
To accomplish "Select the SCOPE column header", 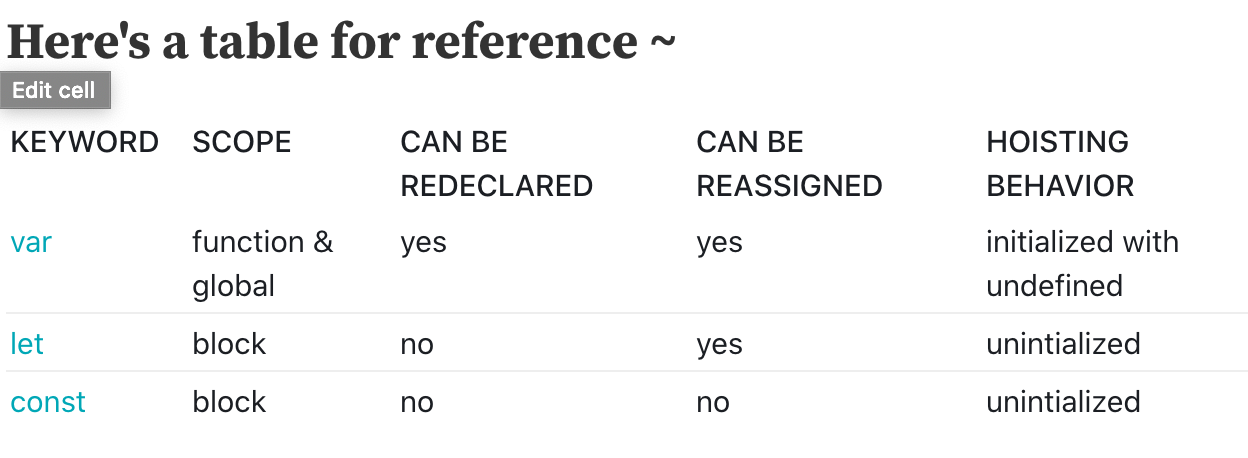I will (242, 142).
